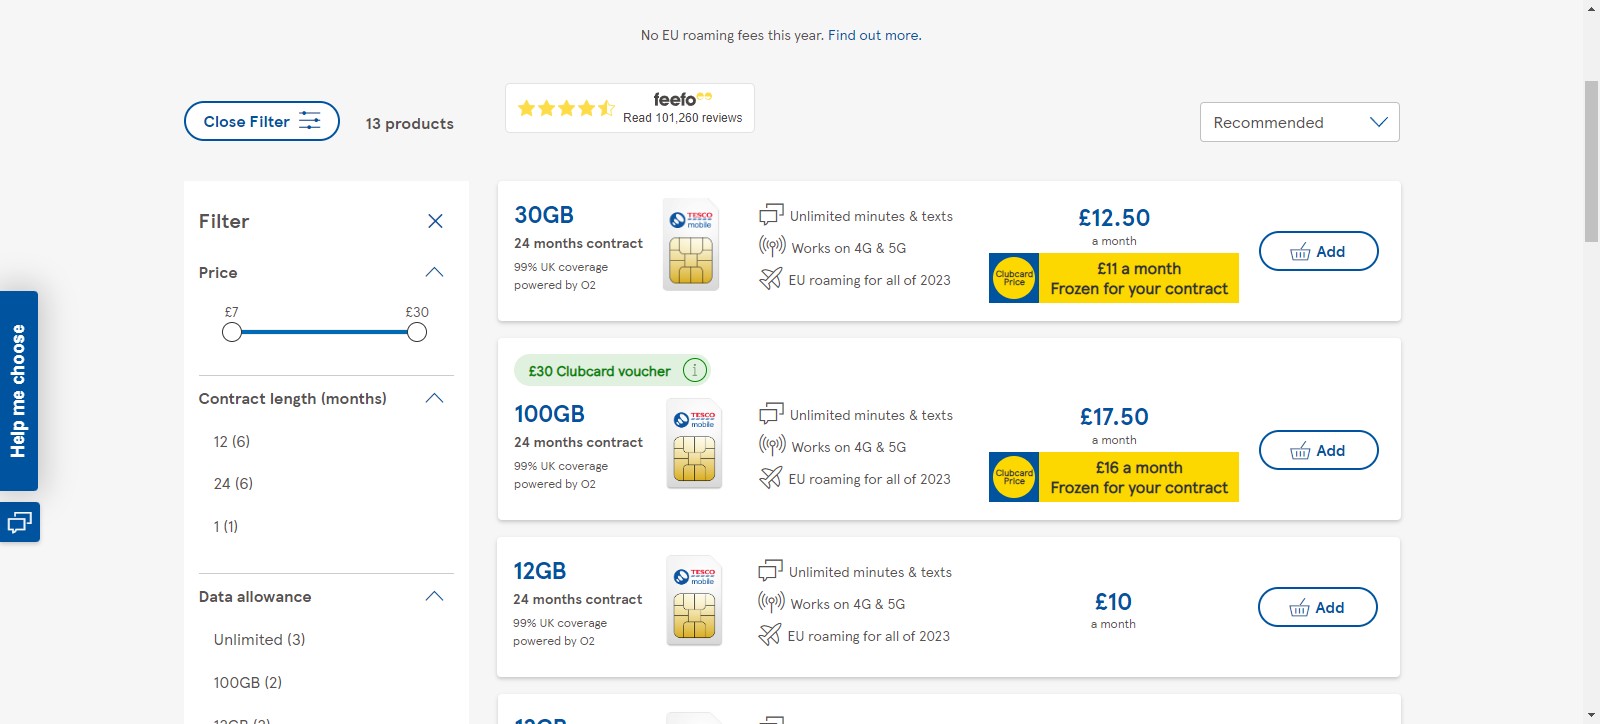Collapse the Price filter section
The image size is (1600, 724).
pos(434,272)
